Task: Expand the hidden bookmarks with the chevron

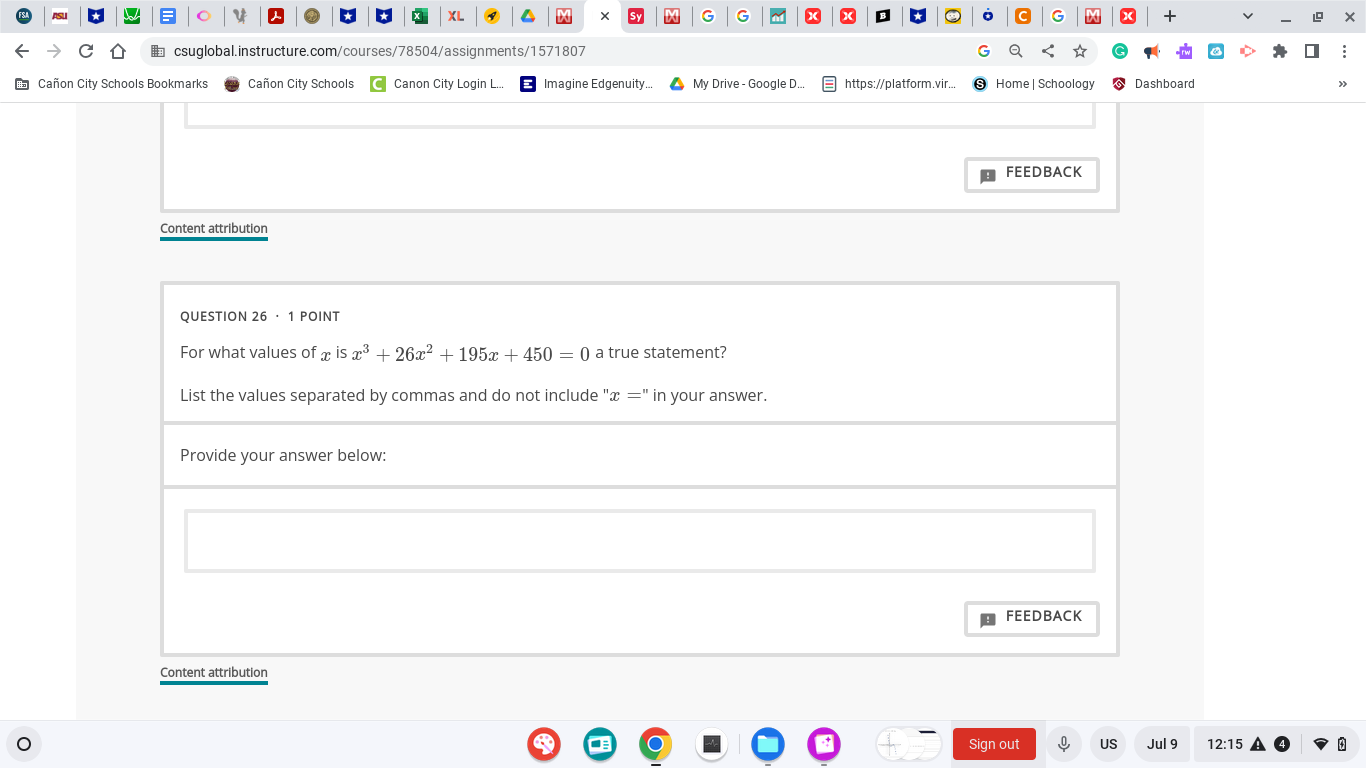Action: click(x=1343, y=84)
